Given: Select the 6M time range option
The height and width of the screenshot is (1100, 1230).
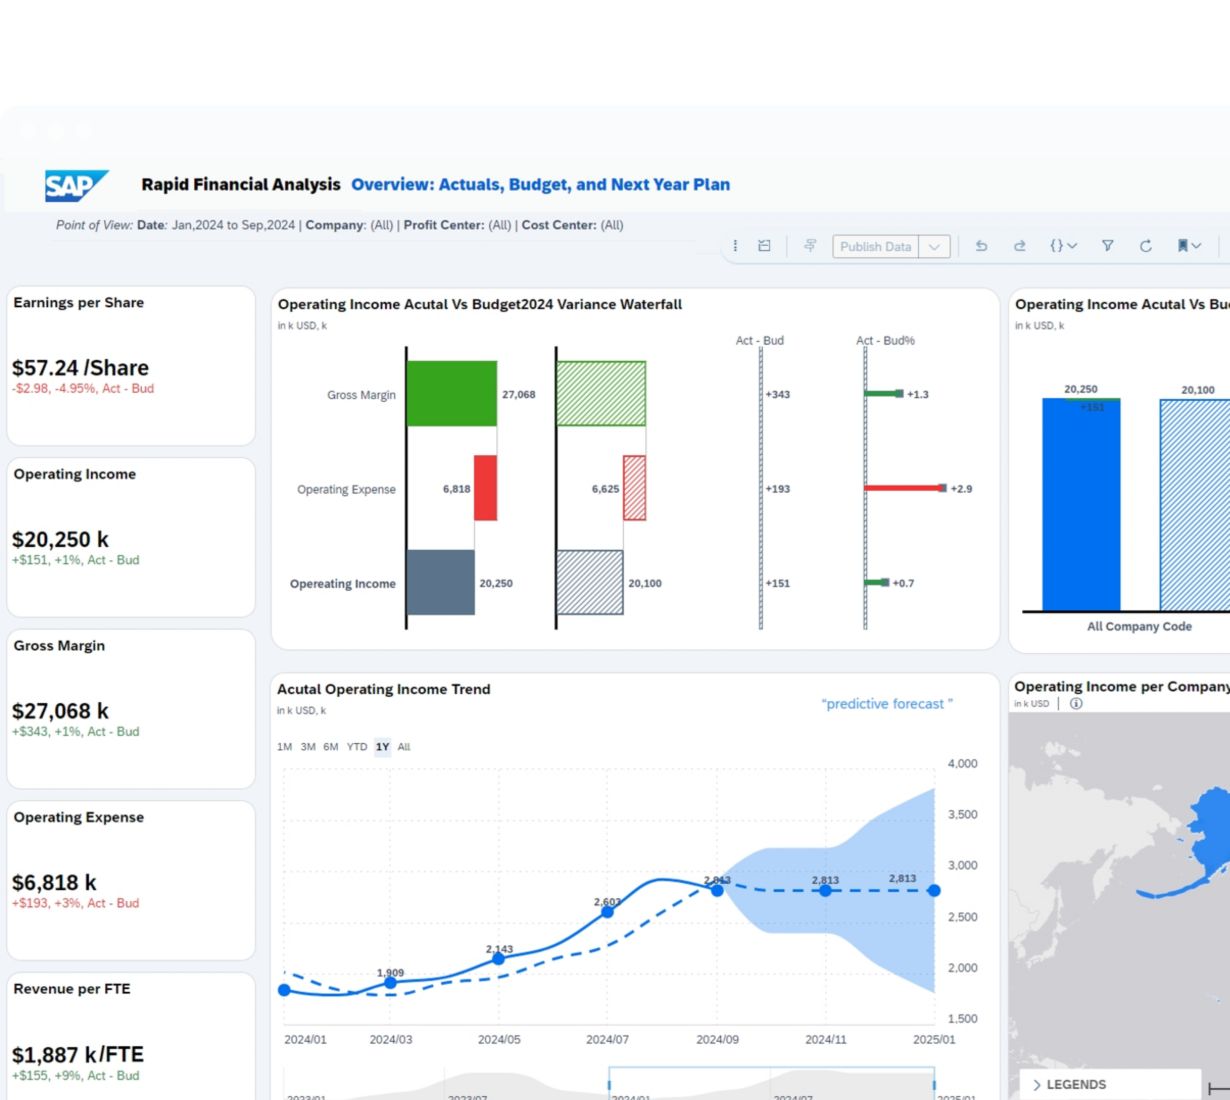Looking at the screenshot, I should [x=331, y=747].
